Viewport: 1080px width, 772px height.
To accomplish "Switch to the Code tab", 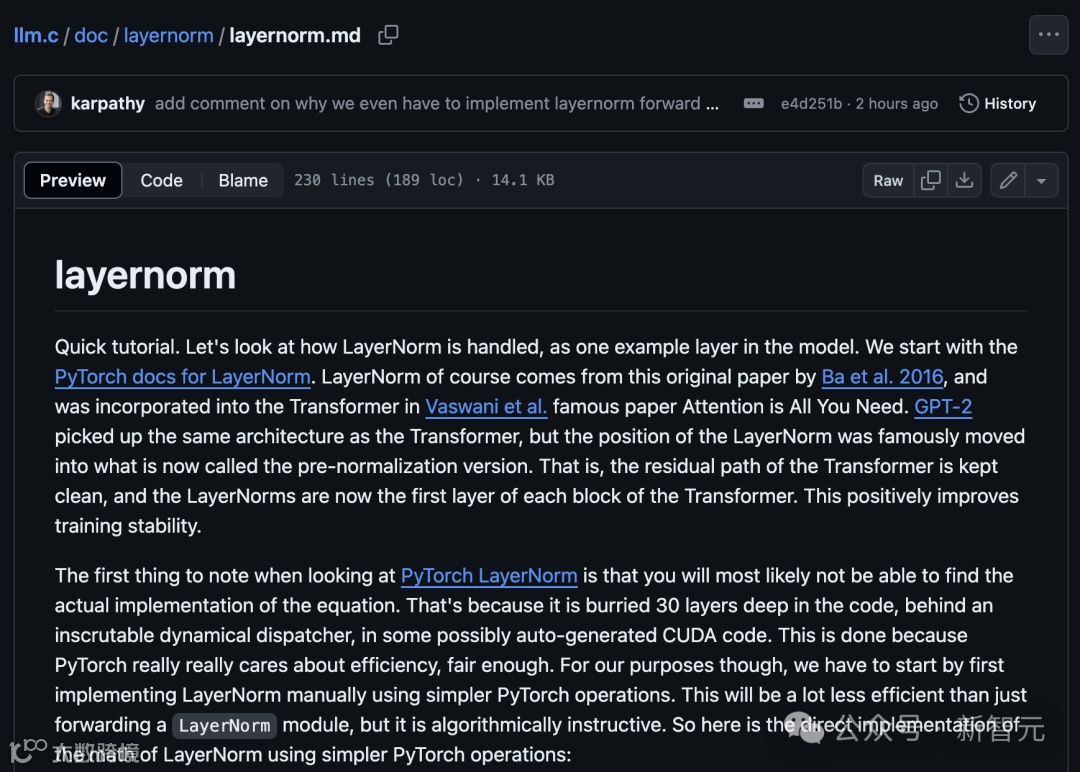I will [161, 180].
